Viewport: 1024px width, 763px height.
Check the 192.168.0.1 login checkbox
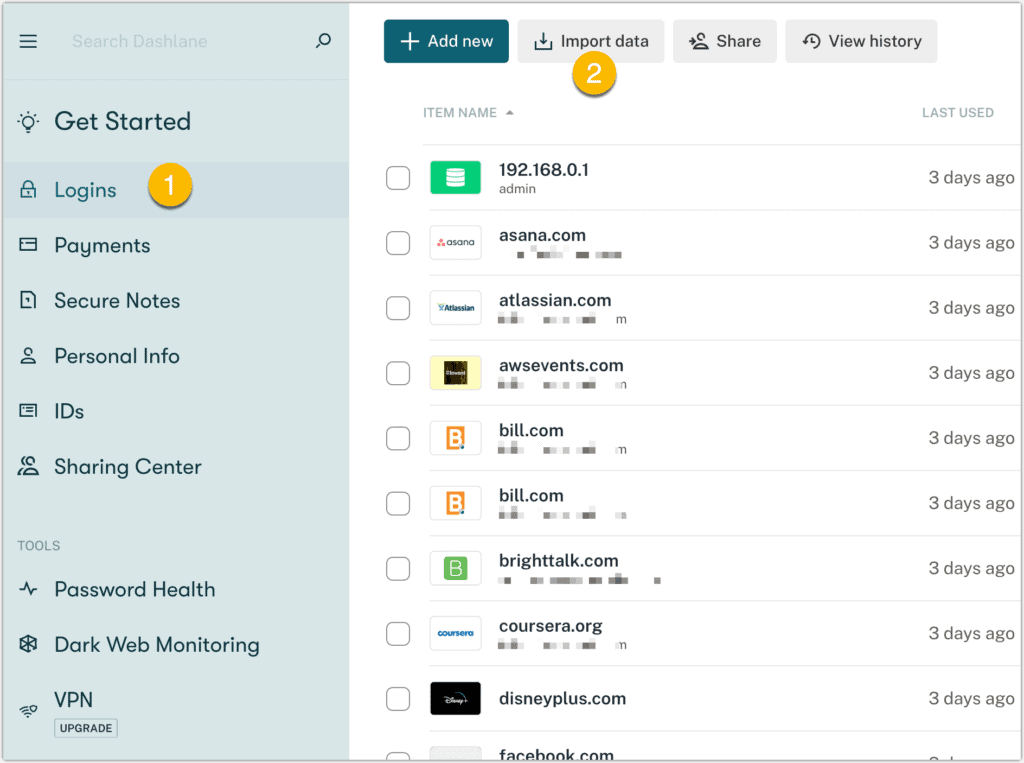click(x=398, y=178)
